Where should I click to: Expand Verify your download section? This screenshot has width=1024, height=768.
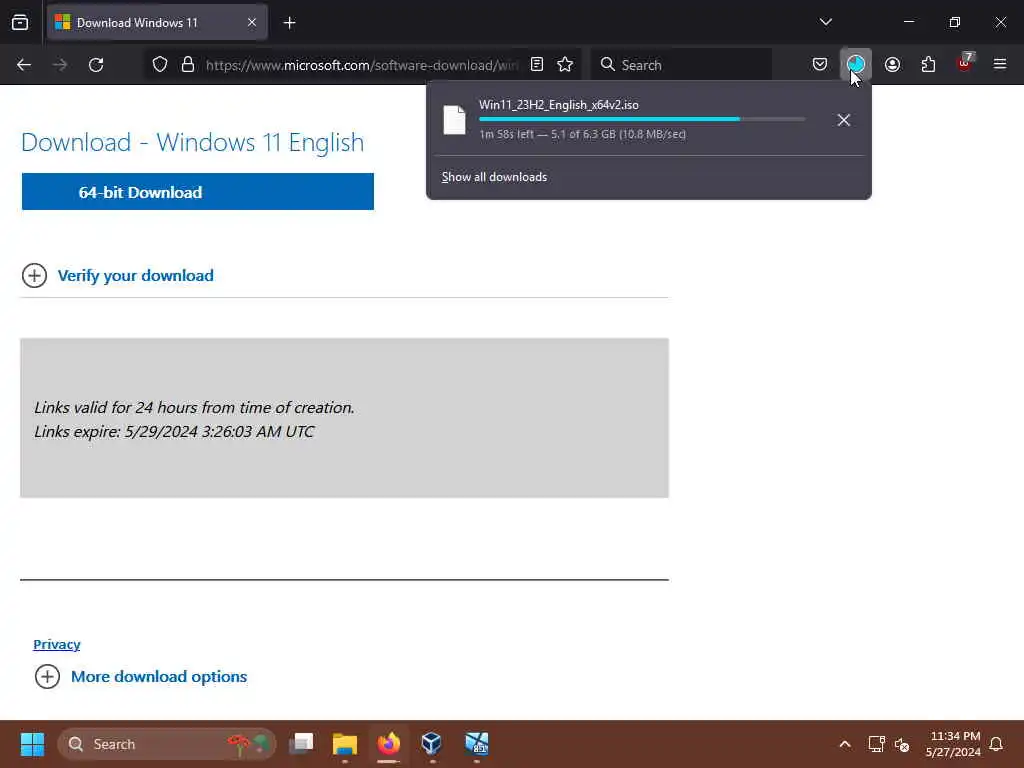tap(135, 276)
